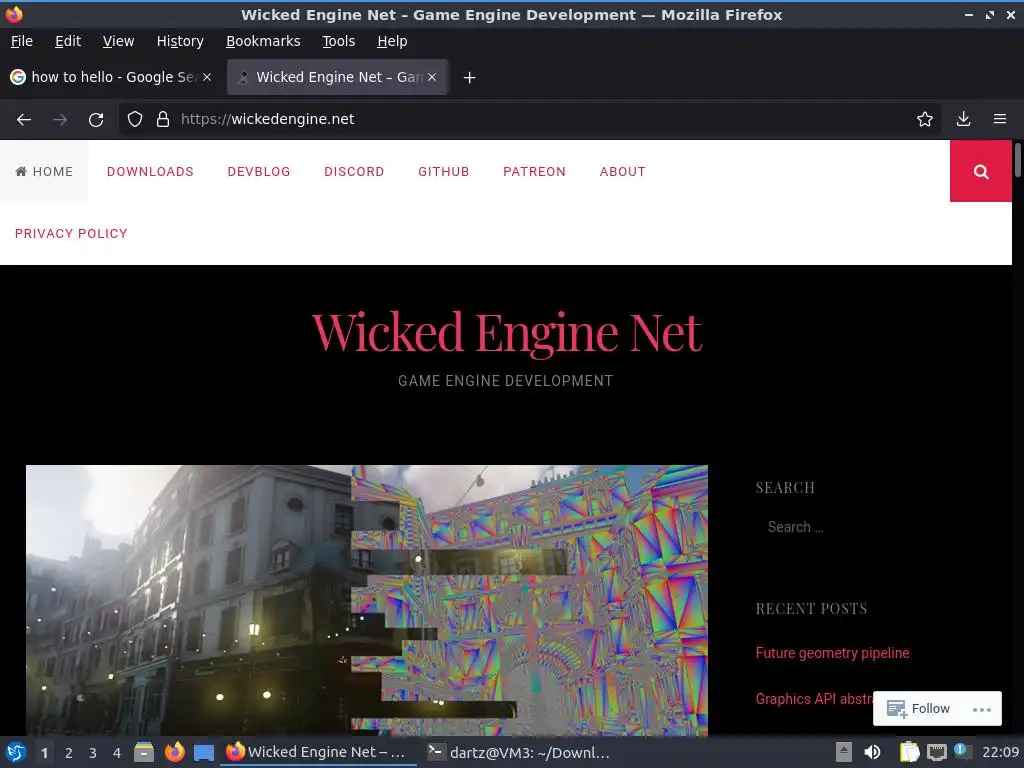Open a new tab with the plus button
Viewport: 1024px width, 768px height.
tap(469, 78)
